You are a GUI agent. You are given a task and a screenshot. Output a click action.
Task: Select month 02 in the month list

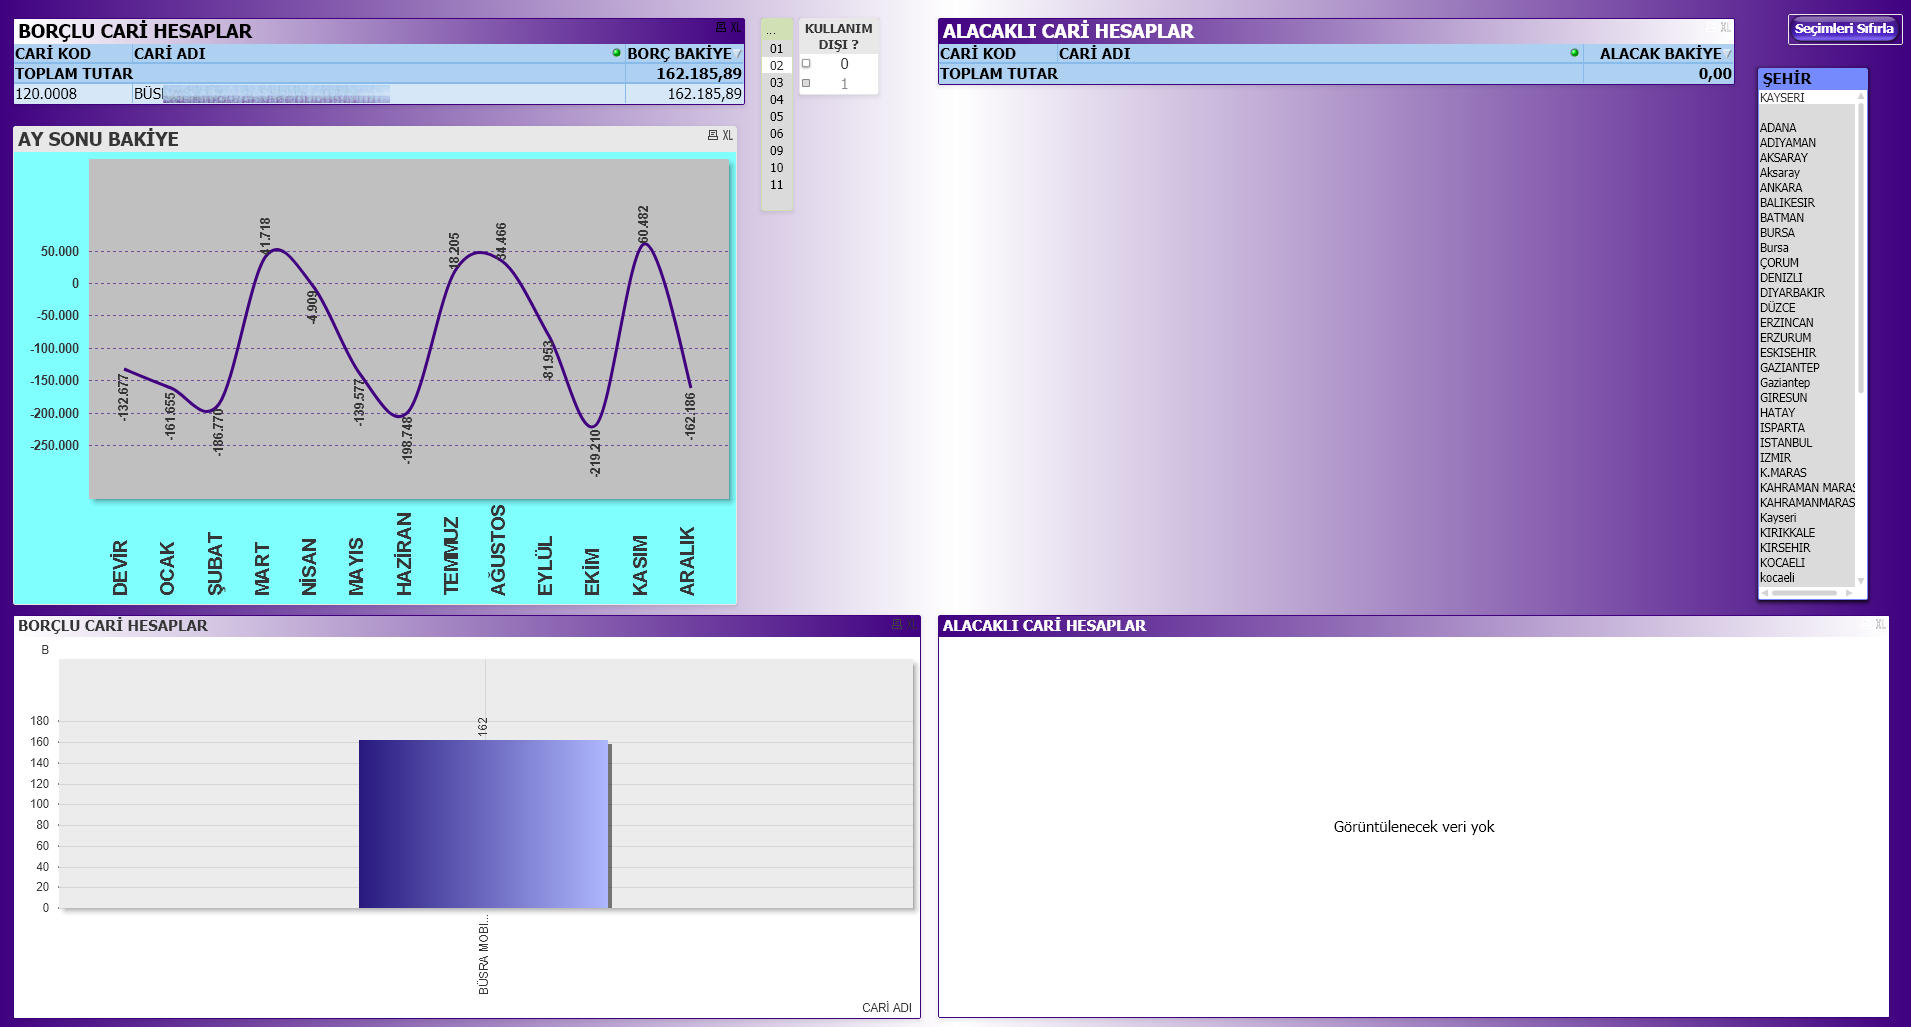tap(777, 66)
